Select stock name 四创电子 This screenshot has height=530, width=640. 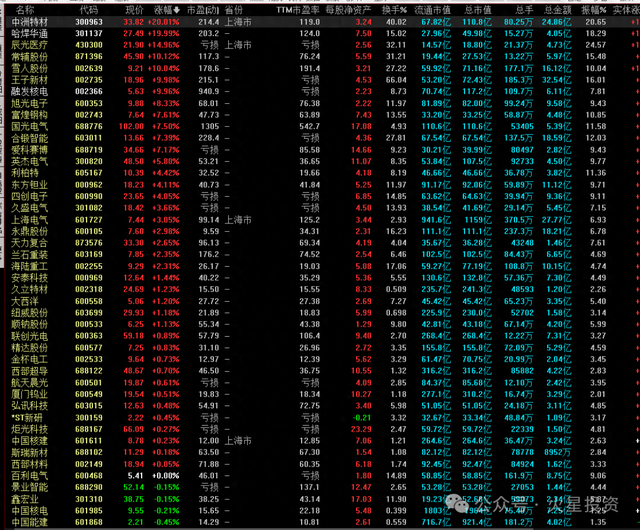[29, 196]
